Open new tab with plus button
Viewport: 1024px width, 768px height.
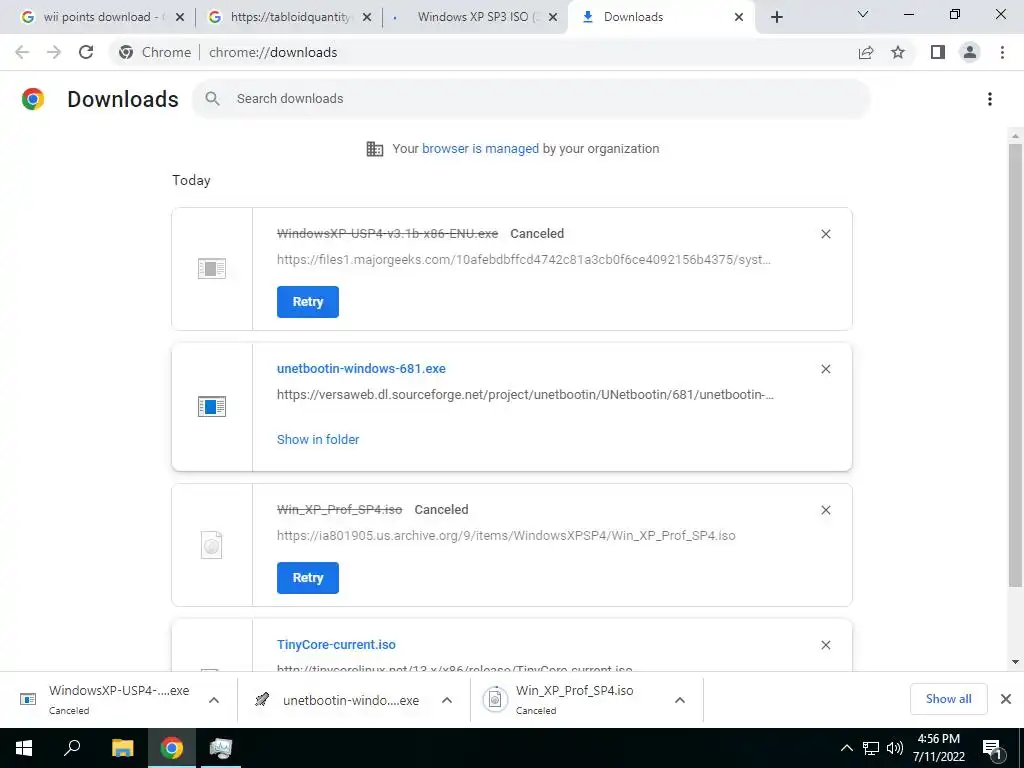point(776,17)
